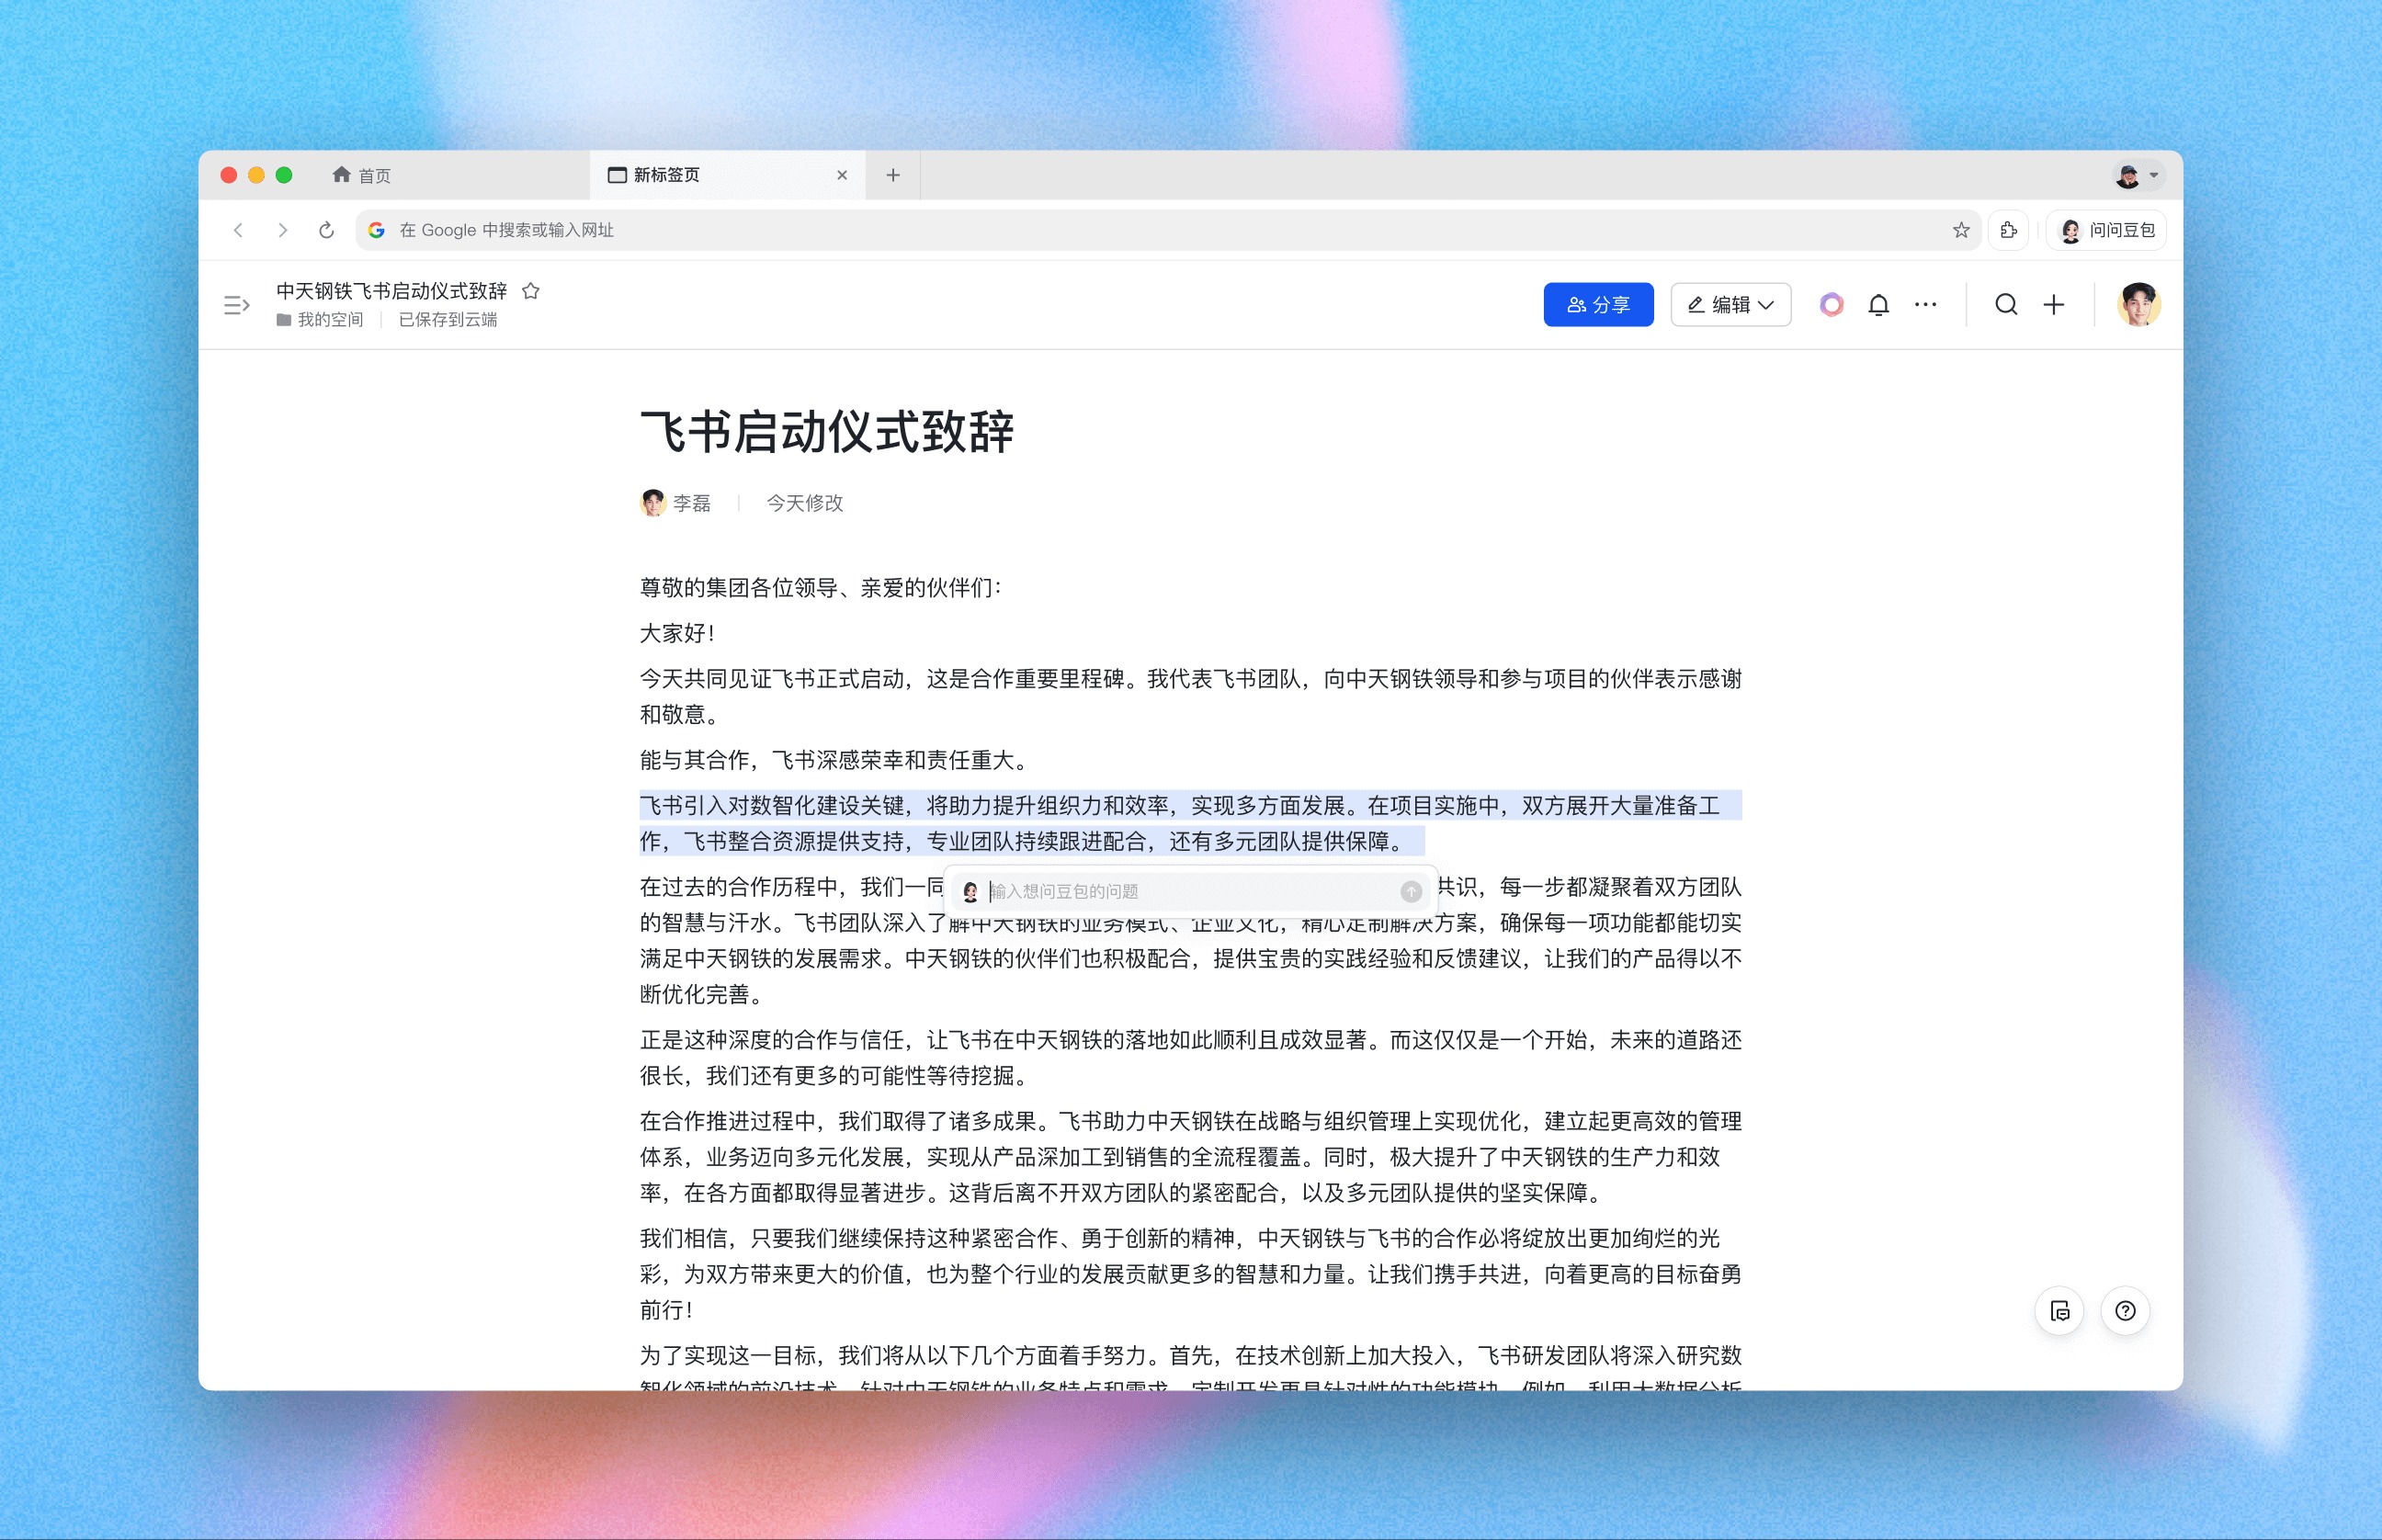The height and width of the screenshot is (1540, 2382).
Task: Open notifications bell icon
Action: pyautogui.click(x=1878, y=305)
